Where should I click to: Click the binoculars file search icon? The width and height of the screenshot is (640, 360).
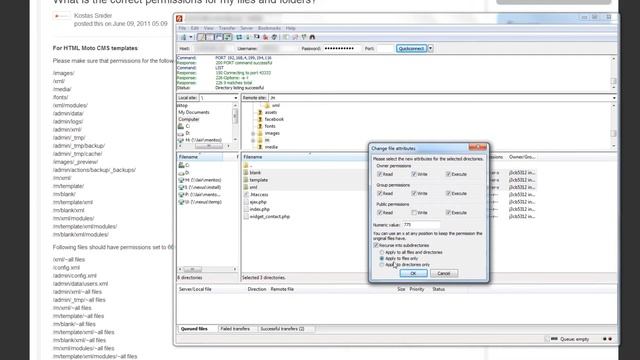pos(312,37)
